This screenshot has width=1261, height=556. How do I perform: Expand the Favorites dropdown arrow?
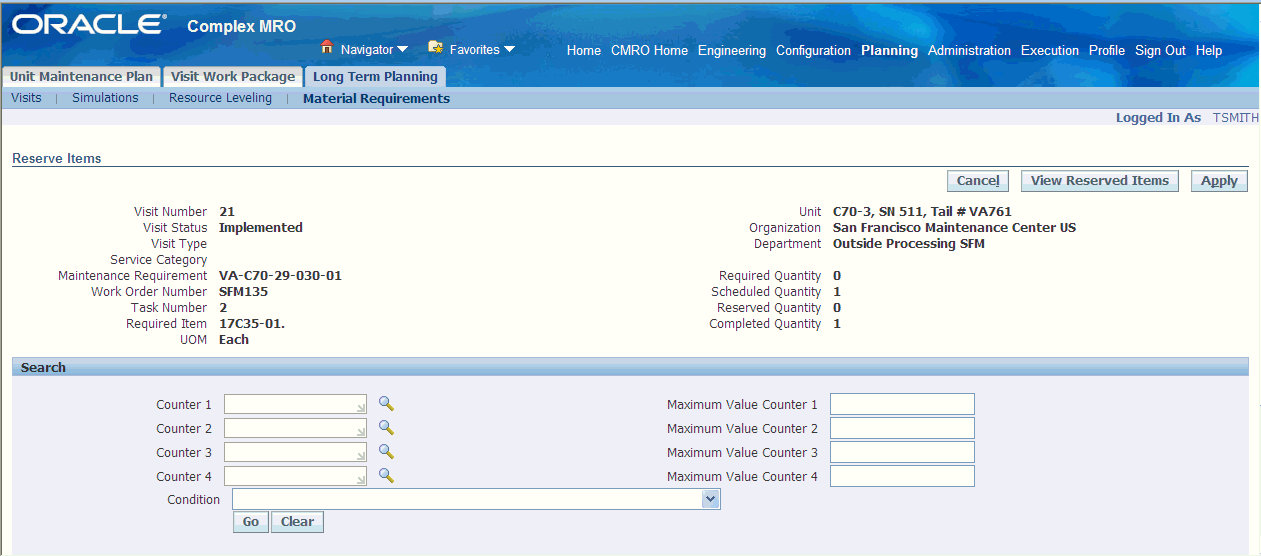(509, 49)
